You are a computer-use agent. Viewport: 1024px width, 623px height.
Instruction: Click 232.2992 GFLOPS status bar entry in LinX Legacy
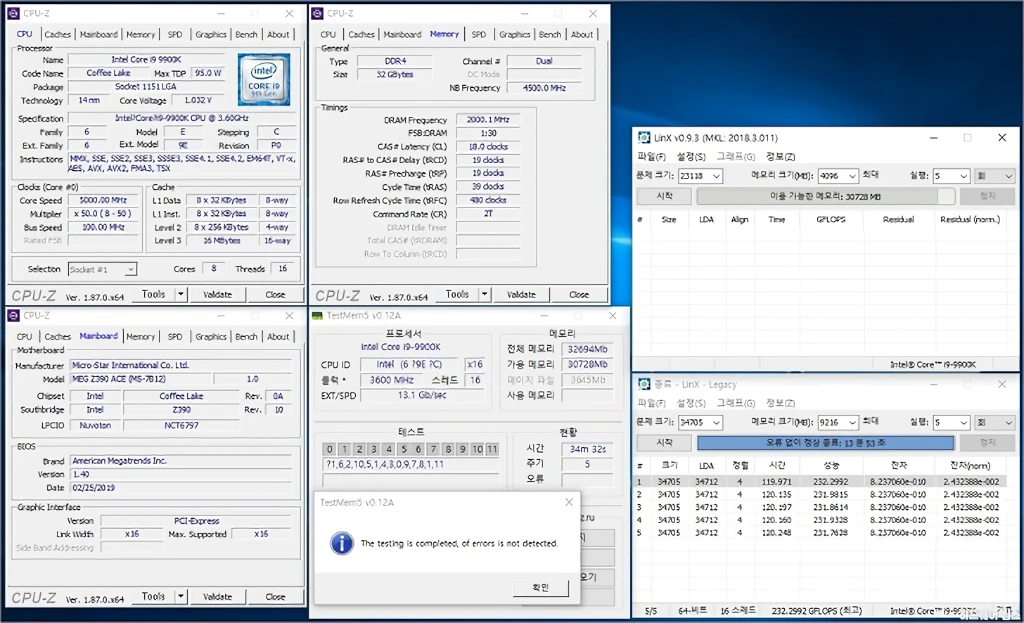click(816, 611)
